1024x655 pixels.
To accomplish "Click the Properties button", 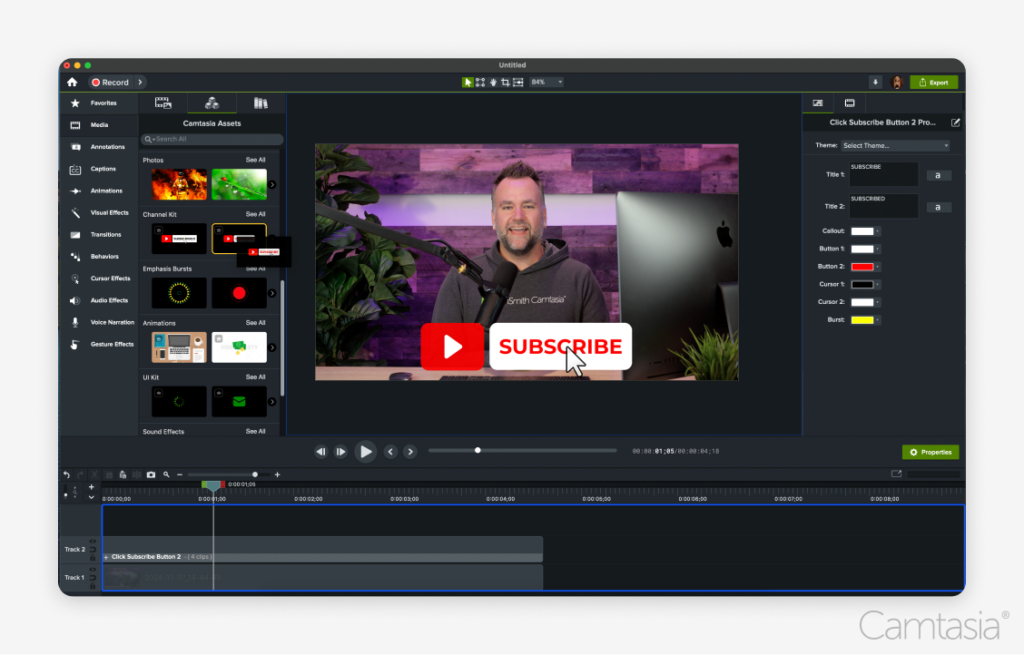I will click(931, 452).
